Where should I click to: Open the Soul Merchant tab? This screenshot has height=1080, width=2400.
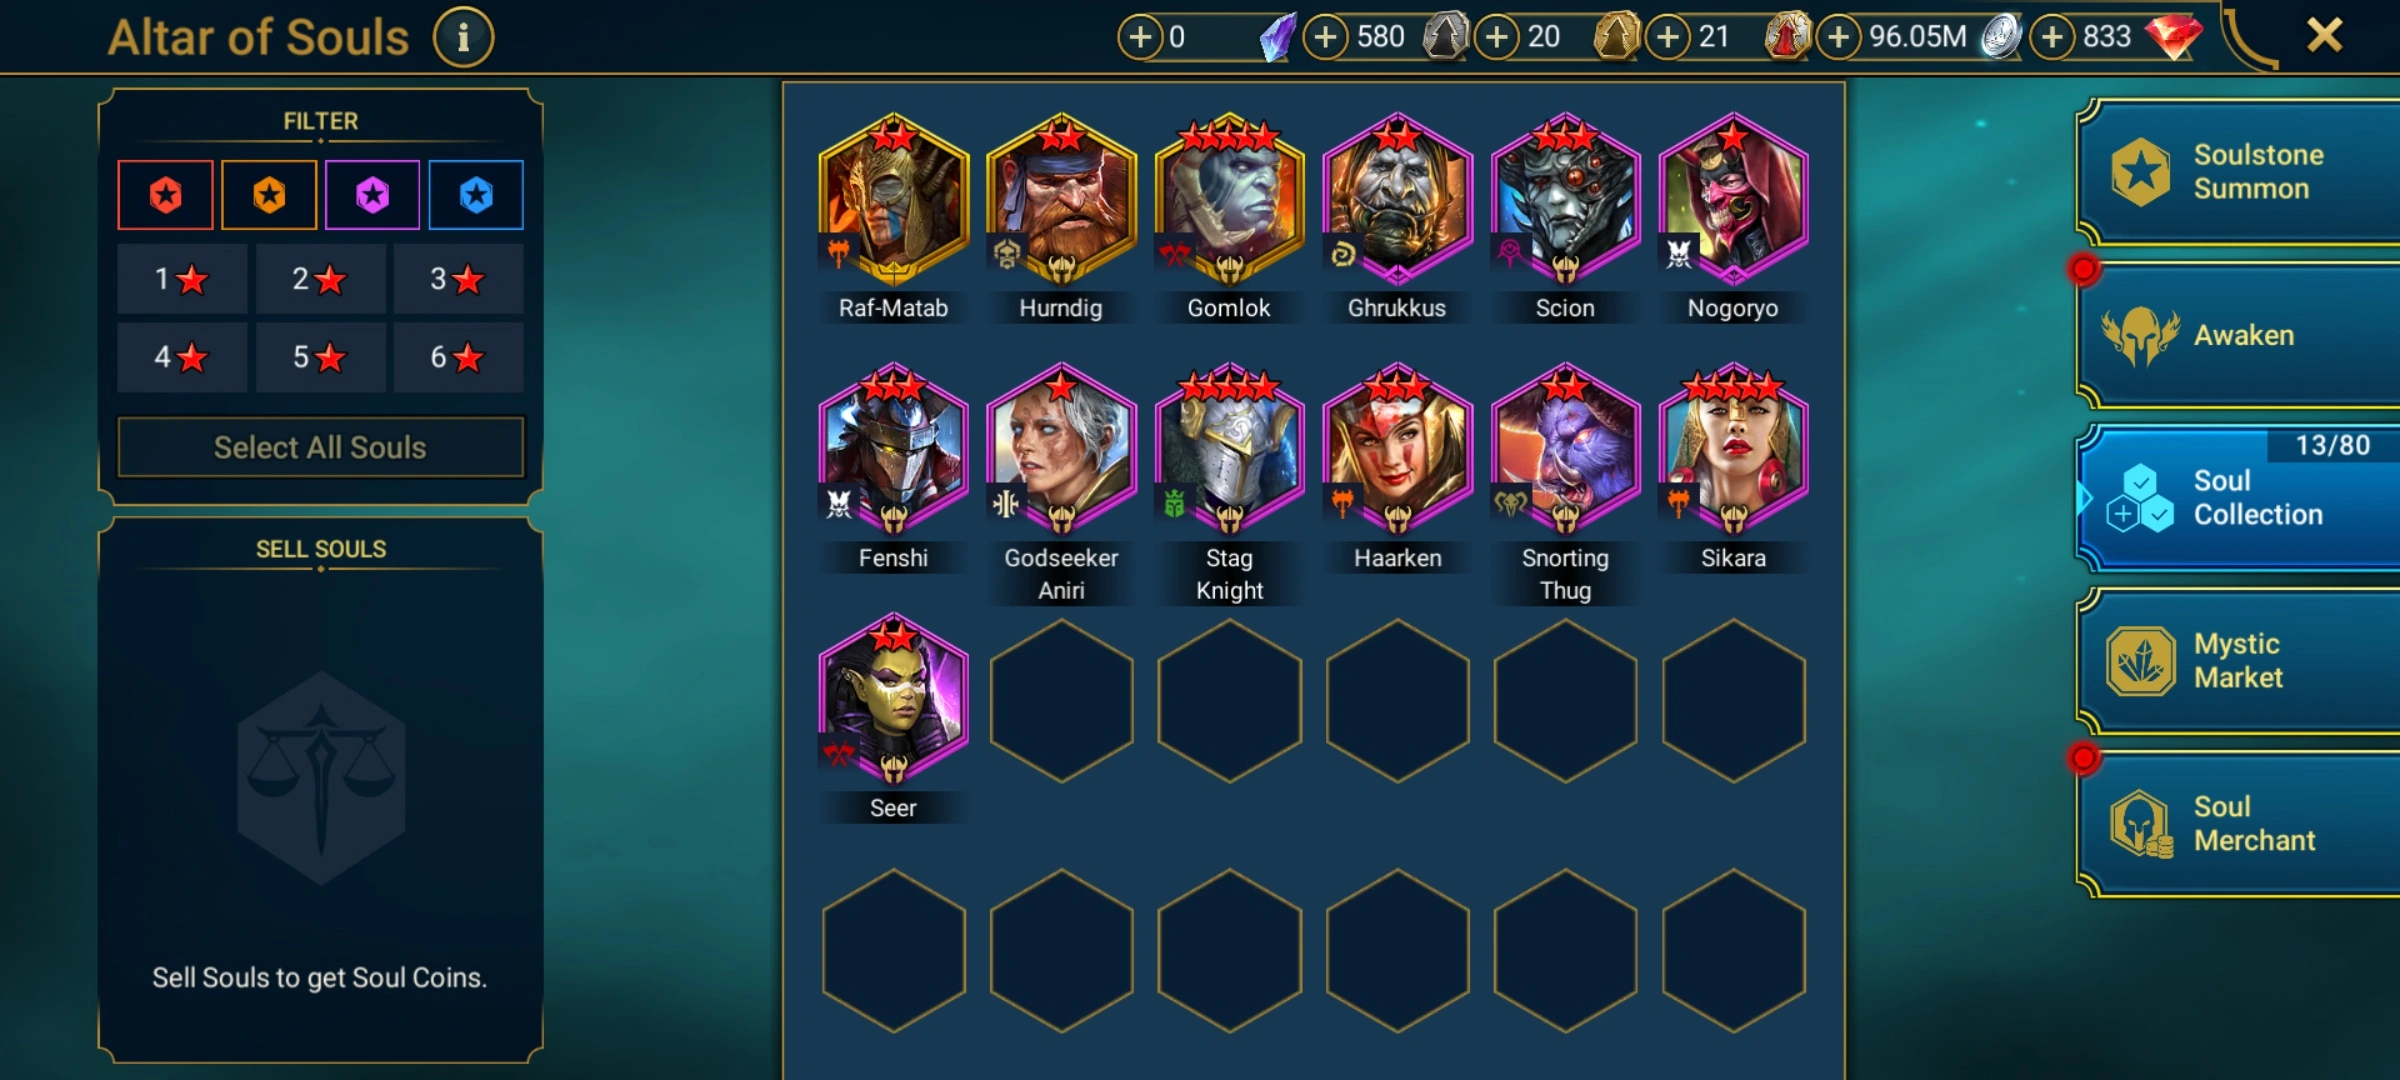pyautogui.click(x=2240, y=824)
